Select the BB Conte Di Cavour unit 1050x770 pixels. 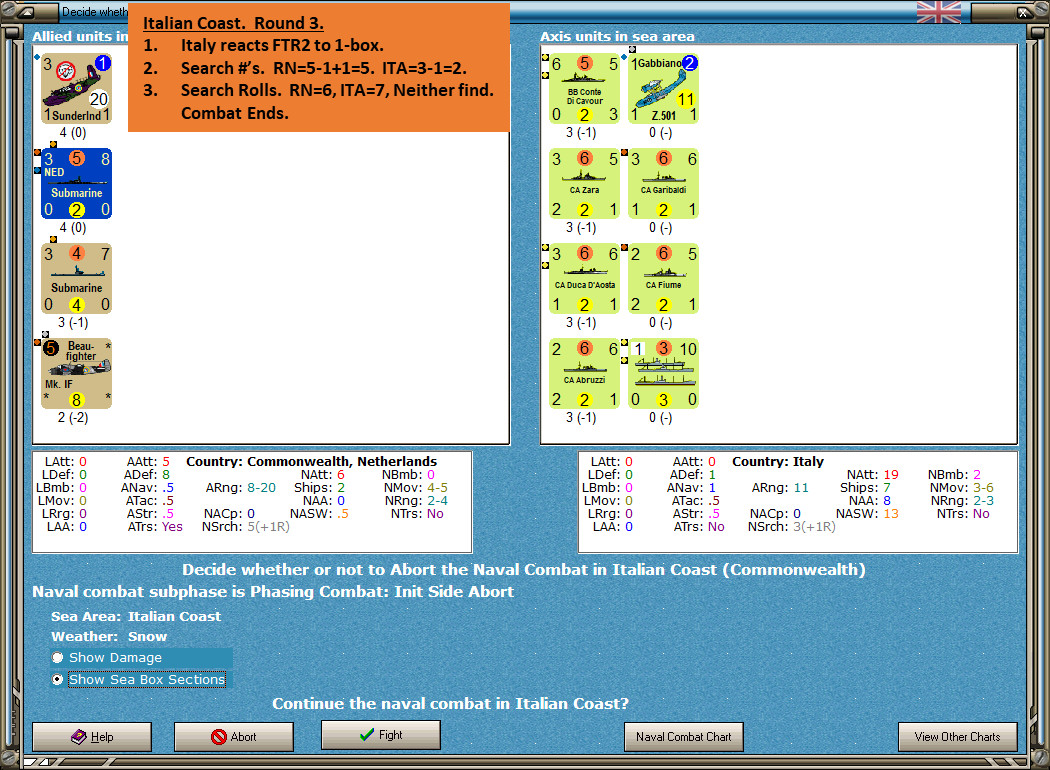585,88
